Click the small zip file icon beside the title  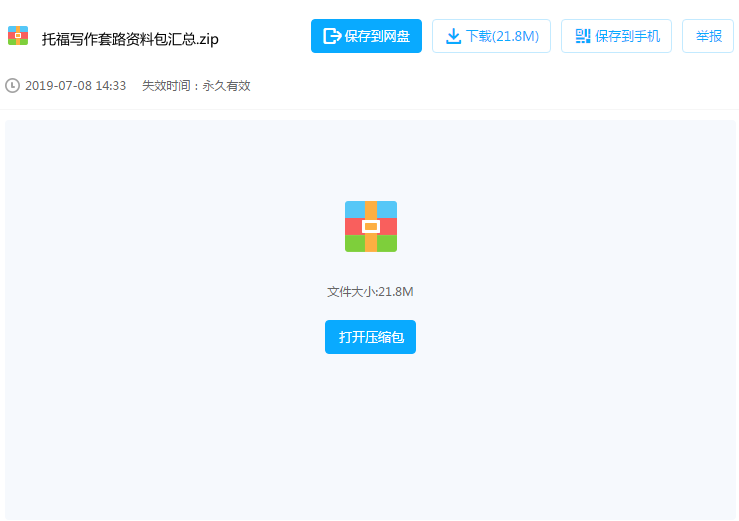pos(18,36)
